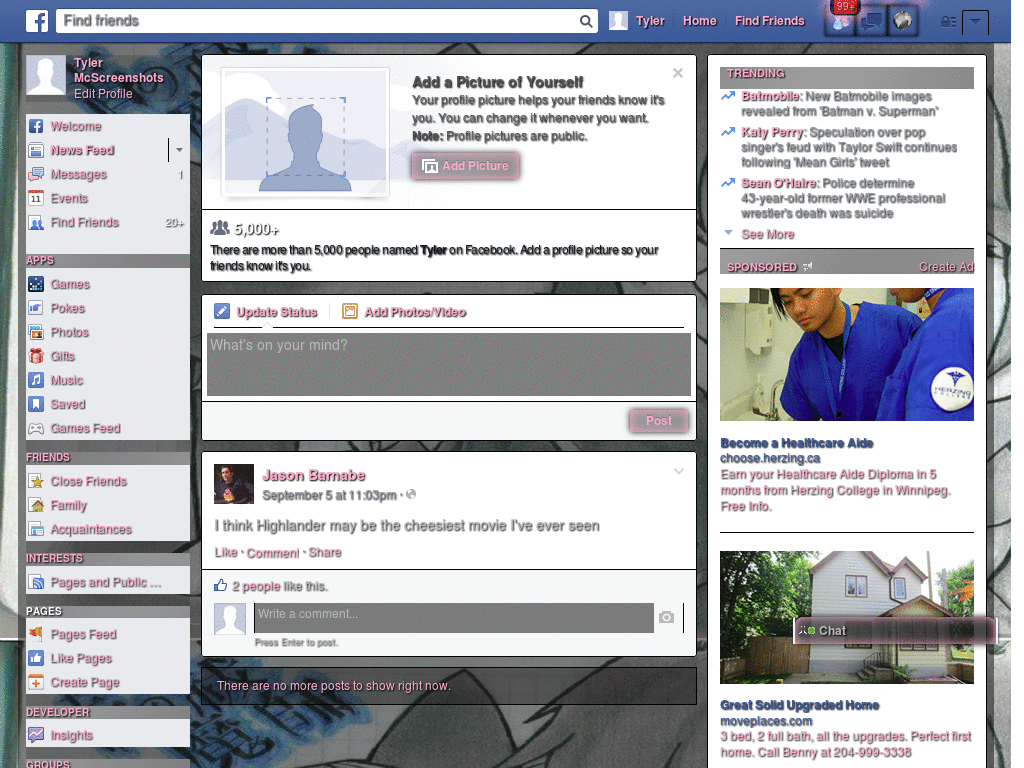This screenshot has width=1024, height=768.
Task: Click the Facebook logo icon
Action: click(x=37, y=21)
